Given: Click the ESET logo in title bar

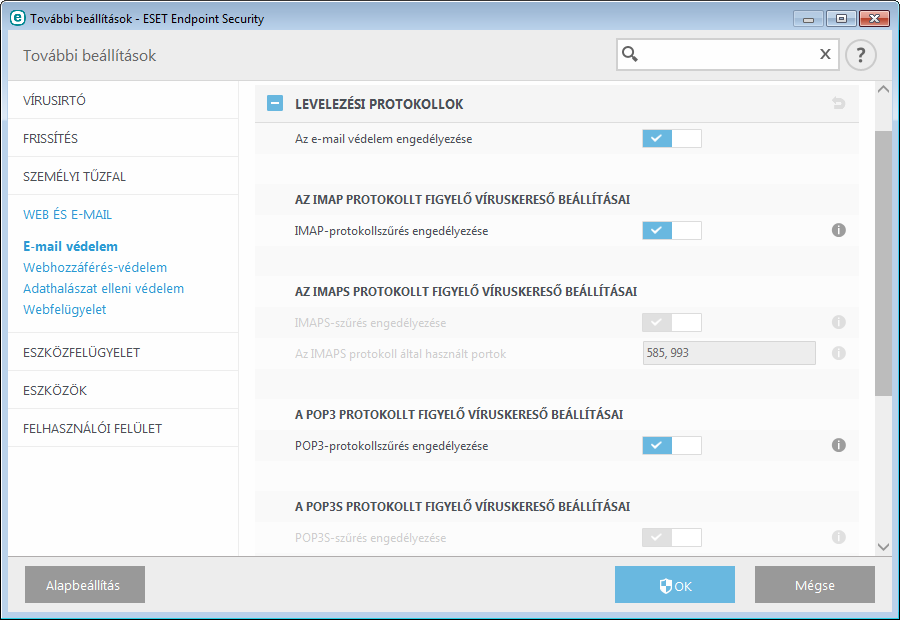Looking at the screenshot, I should pyautogui.click(x=18, y=18).
